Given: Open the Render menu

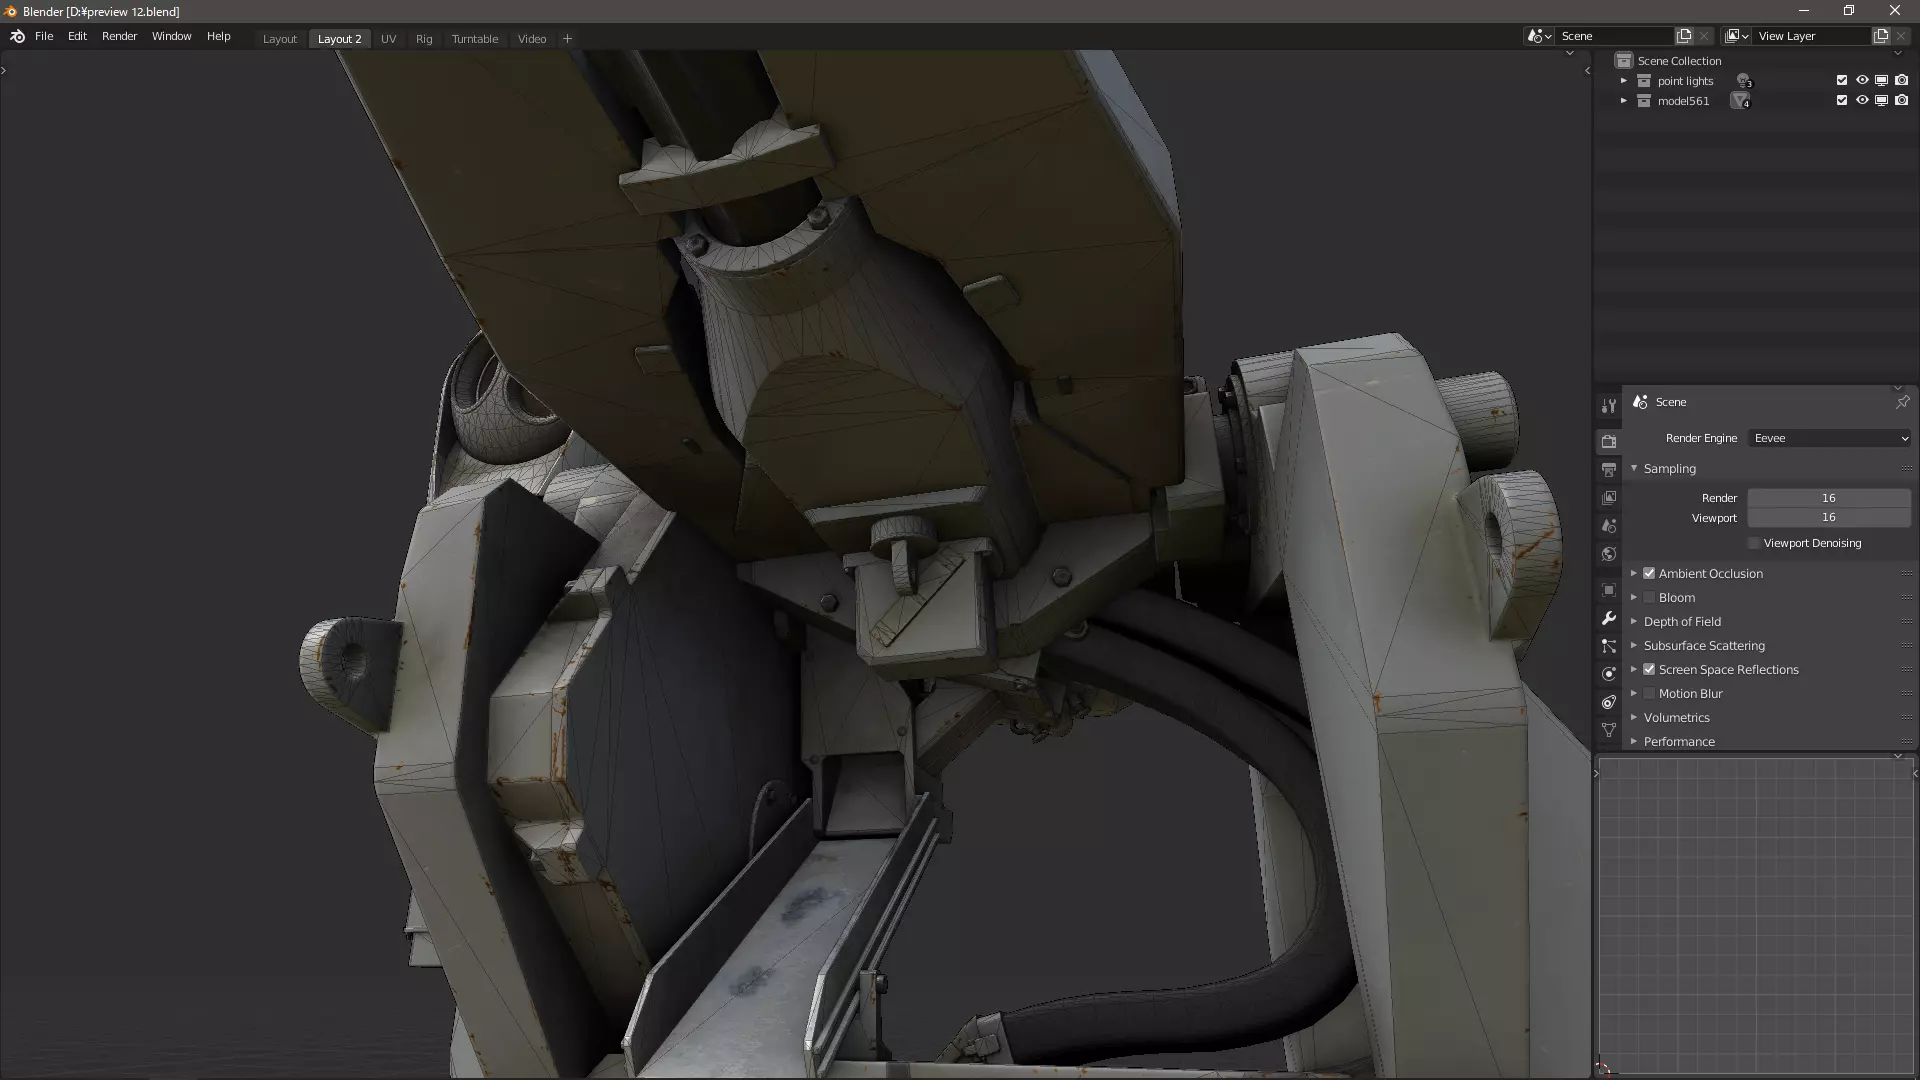Looking at the screenshot, I should [119, 36].
